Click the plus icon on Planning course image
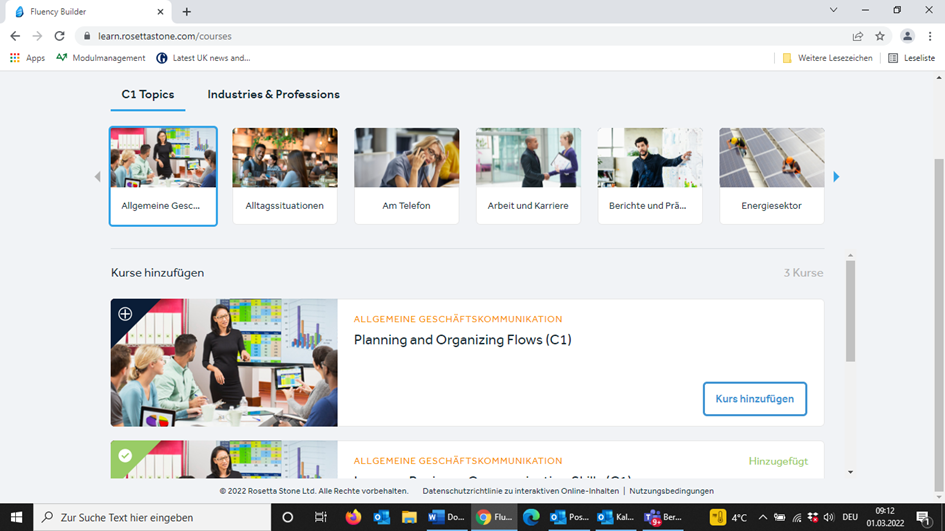Image resolution: width=945 pixels, height=531 pixels. coord(125,314)
